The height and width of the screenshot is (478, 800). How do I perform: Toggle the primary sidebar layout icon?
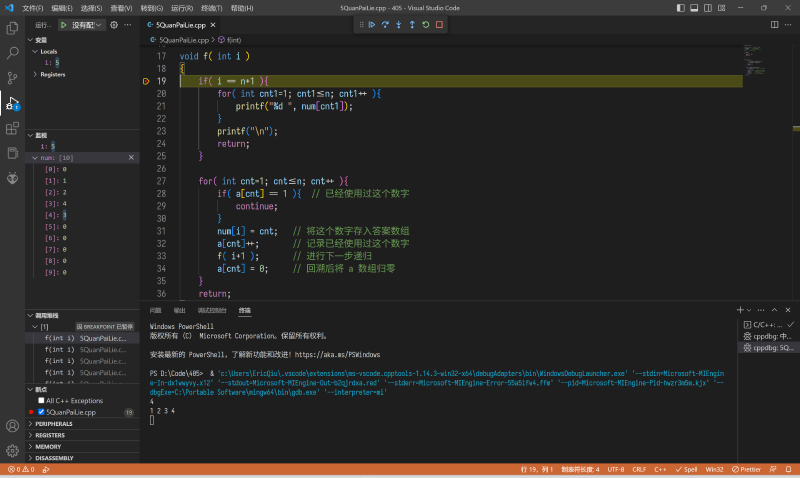(681, 8)
